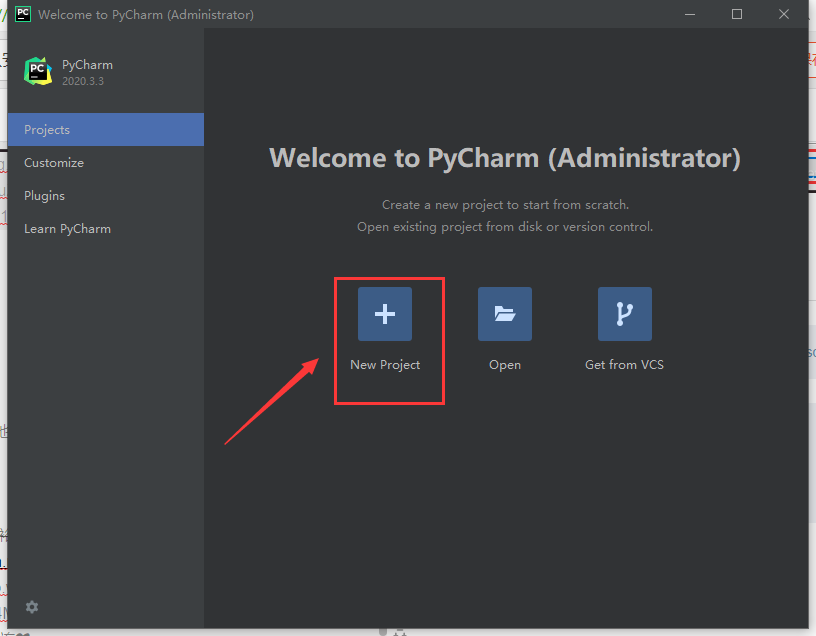Select the Projects tab
This screenshot has height=636, width=816.
click(x=106, y=130)
